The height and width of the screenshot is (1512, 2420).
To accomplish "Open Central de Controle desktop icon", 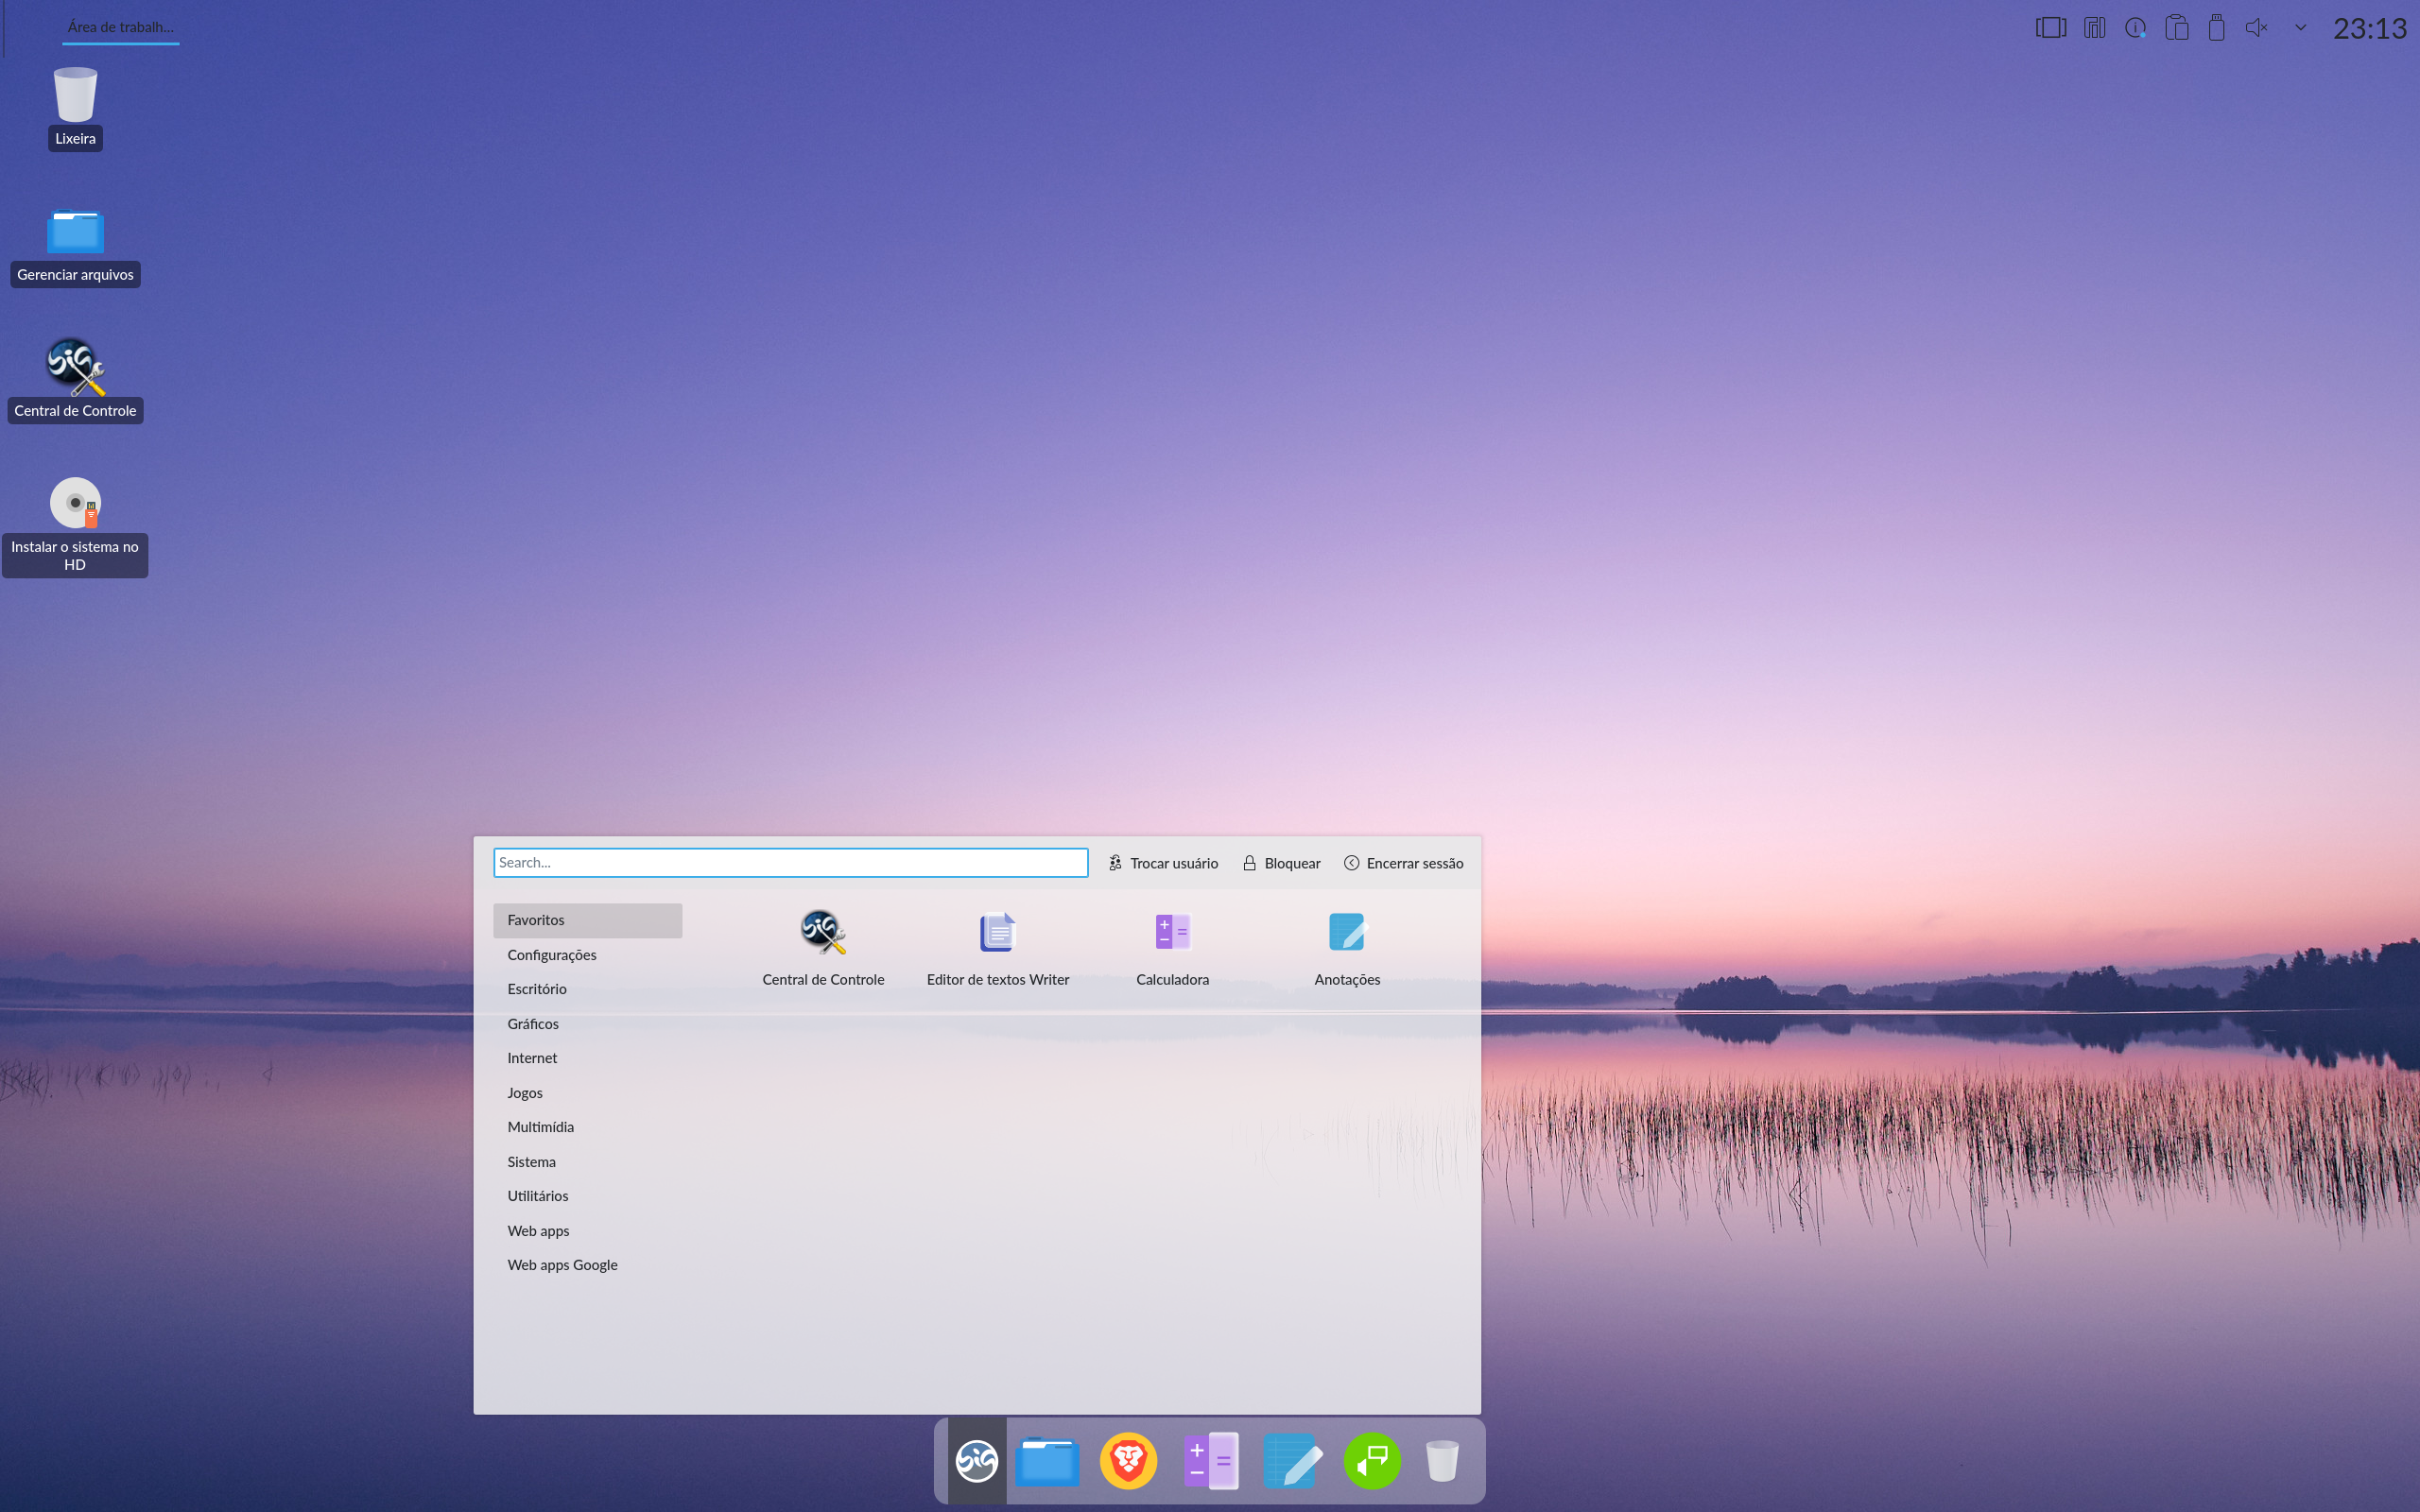I will click(x=75, y=381).
